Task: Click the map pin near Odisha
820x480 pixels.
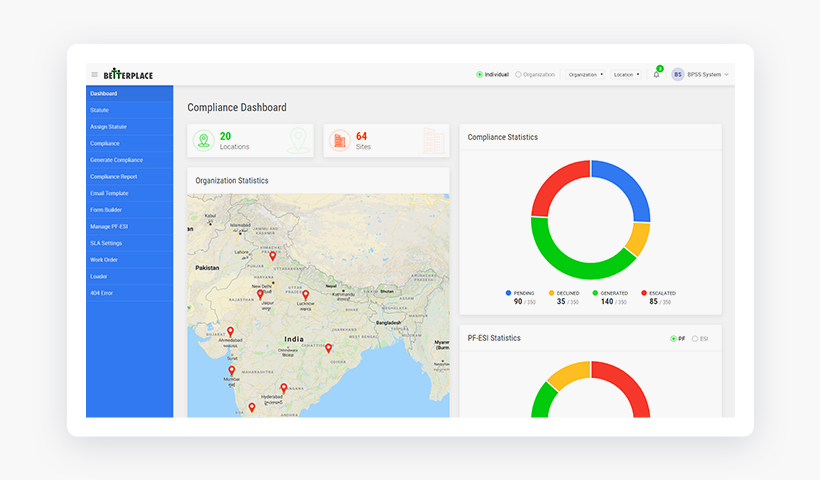Action: click(328, 348)
